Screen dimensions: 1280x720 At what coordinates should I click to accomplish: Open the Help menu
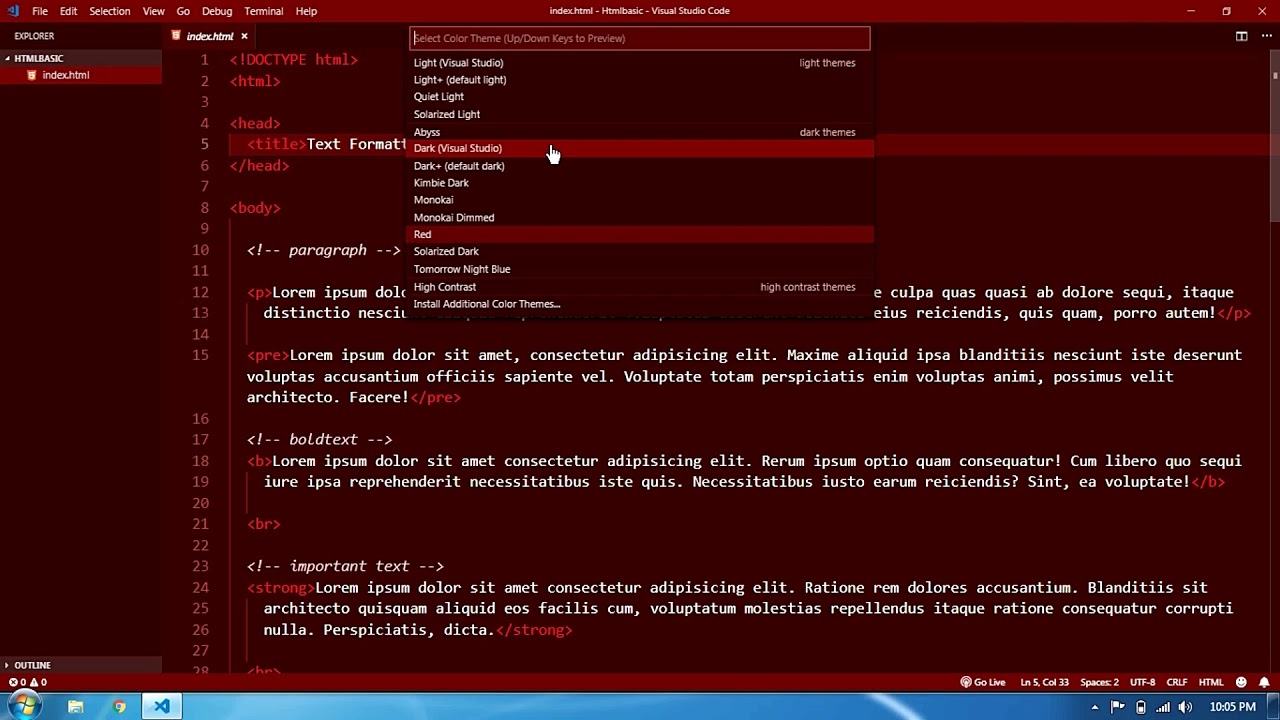click(x=306, y=11)
